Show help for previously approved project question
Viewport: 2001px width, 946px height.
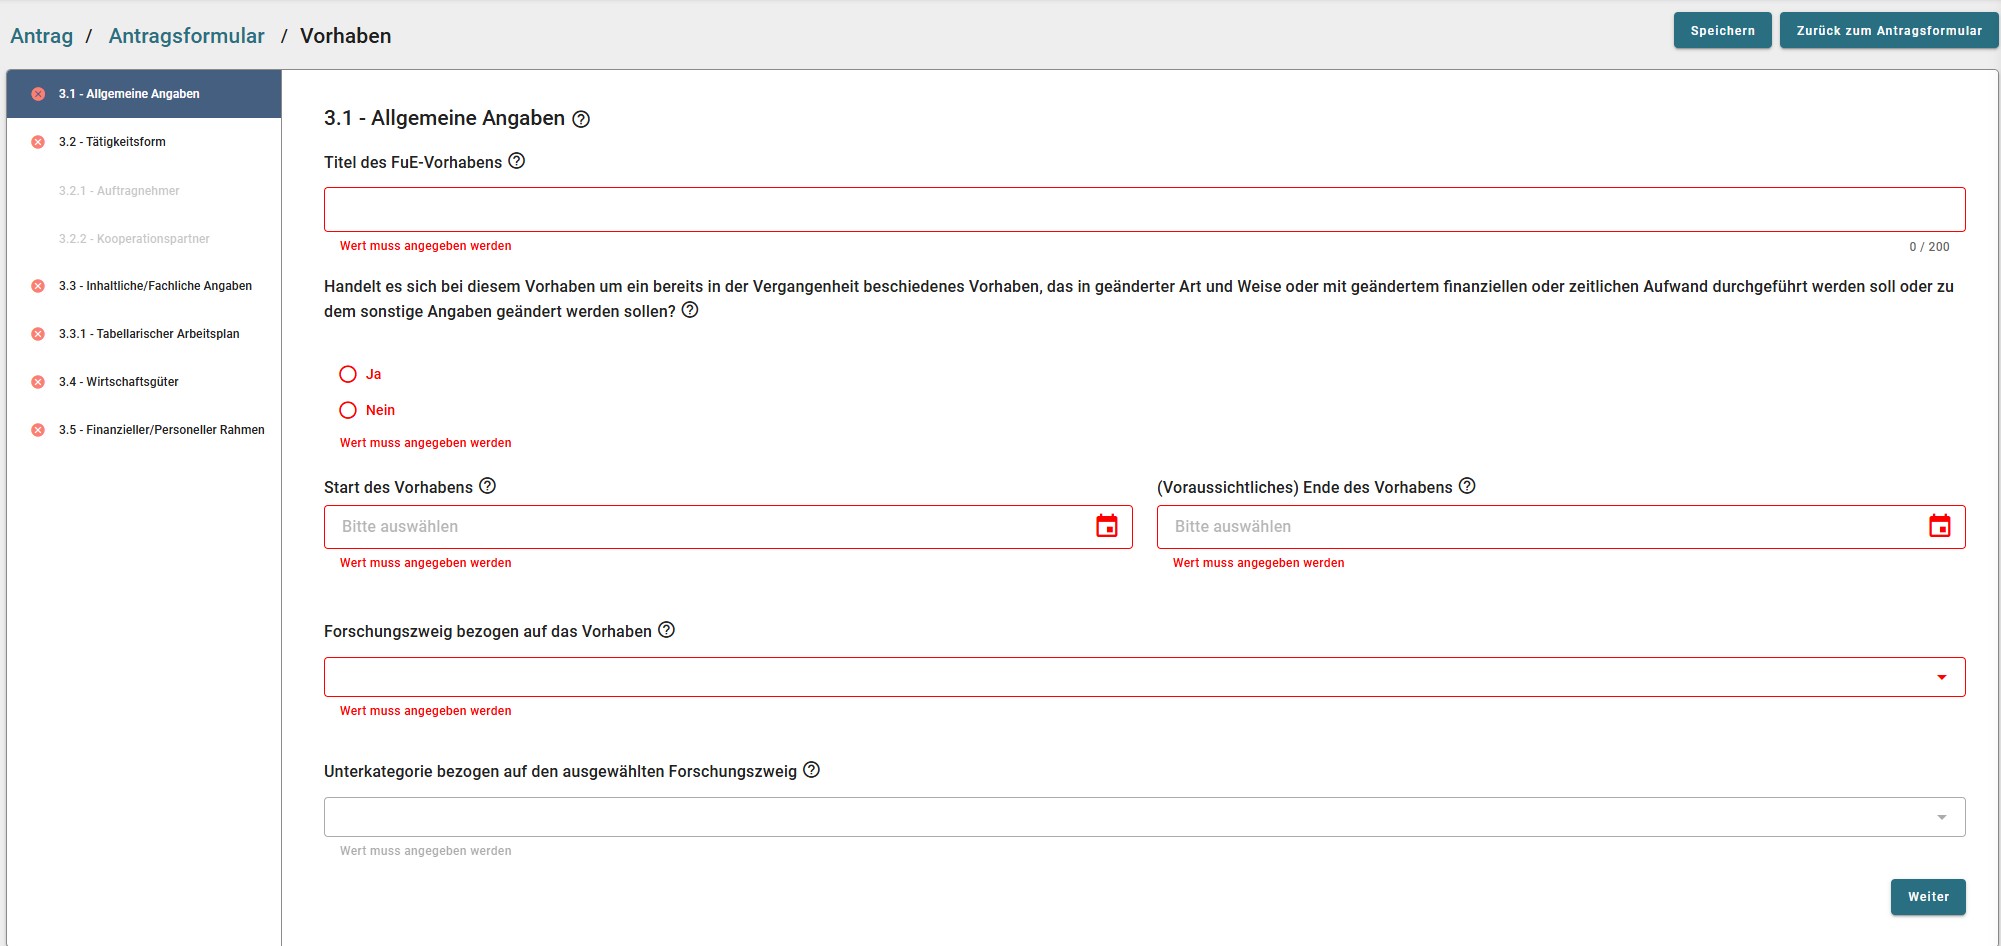(690, 310)
